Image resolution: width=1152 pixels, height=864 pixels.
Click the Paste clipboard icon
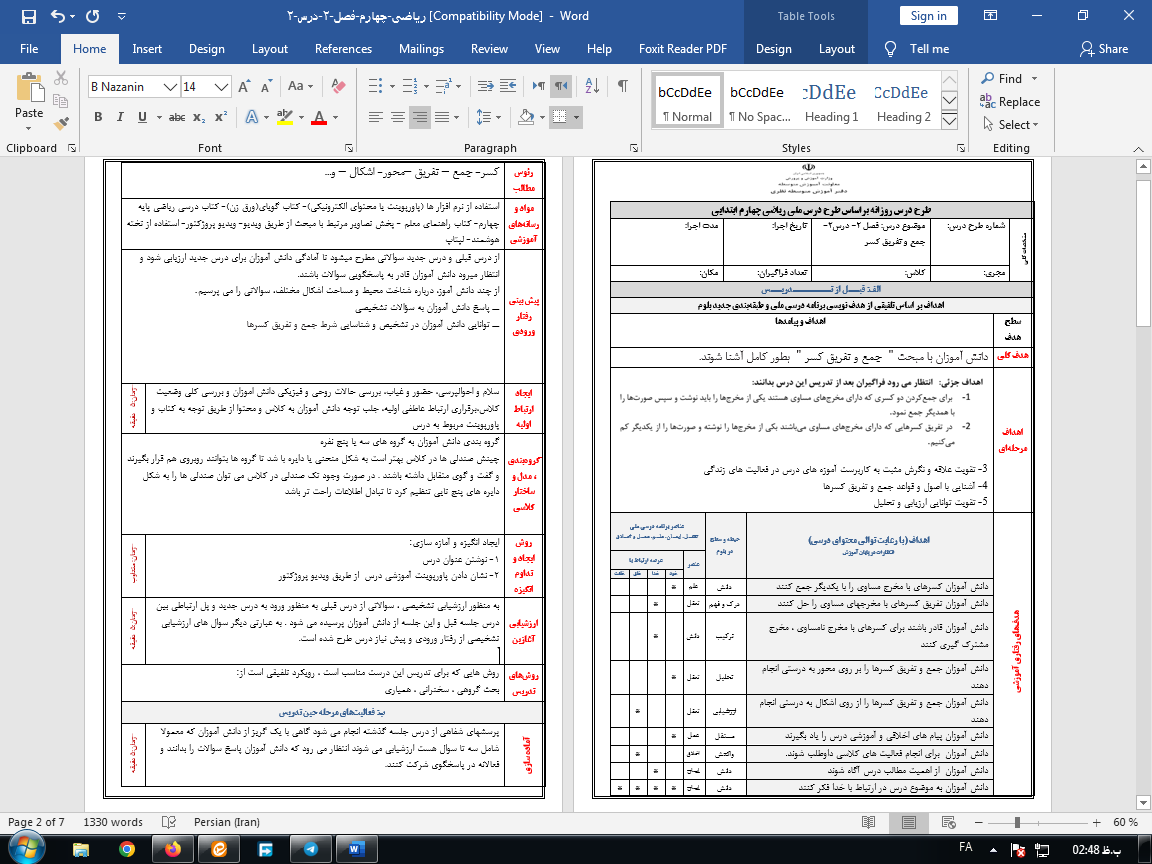click(29, 87)
